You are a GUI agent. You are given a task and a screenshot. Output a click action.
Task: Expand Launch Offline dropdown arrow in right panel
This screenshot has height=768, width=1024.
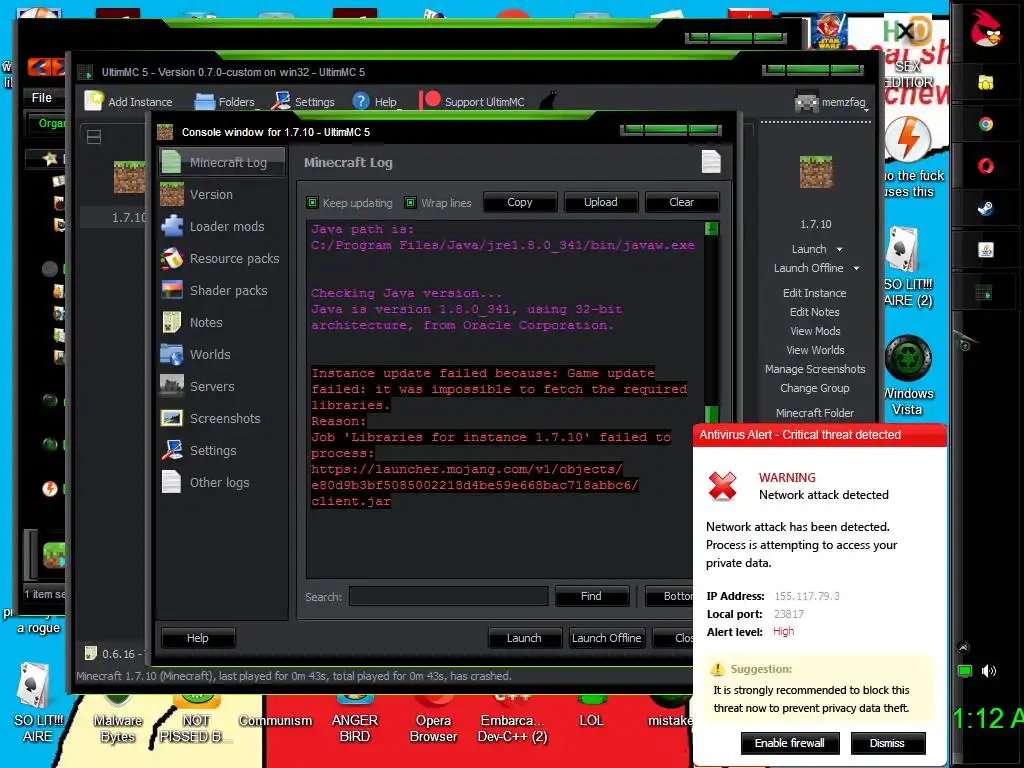tap(856, 268)
